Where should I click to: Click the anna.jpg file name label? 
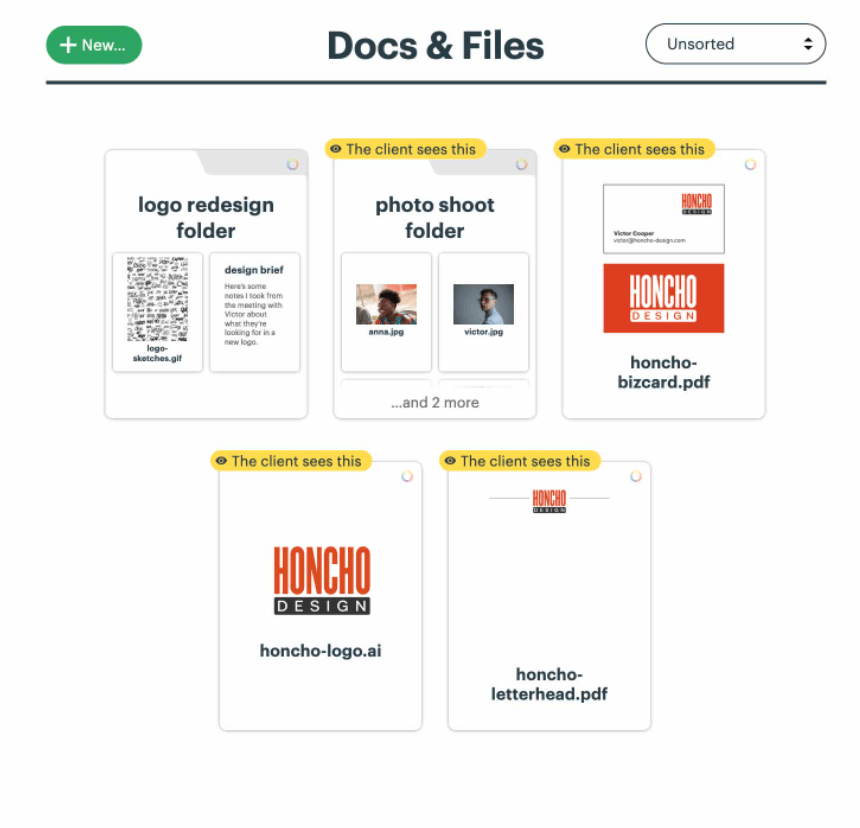[x=386, y=332]
